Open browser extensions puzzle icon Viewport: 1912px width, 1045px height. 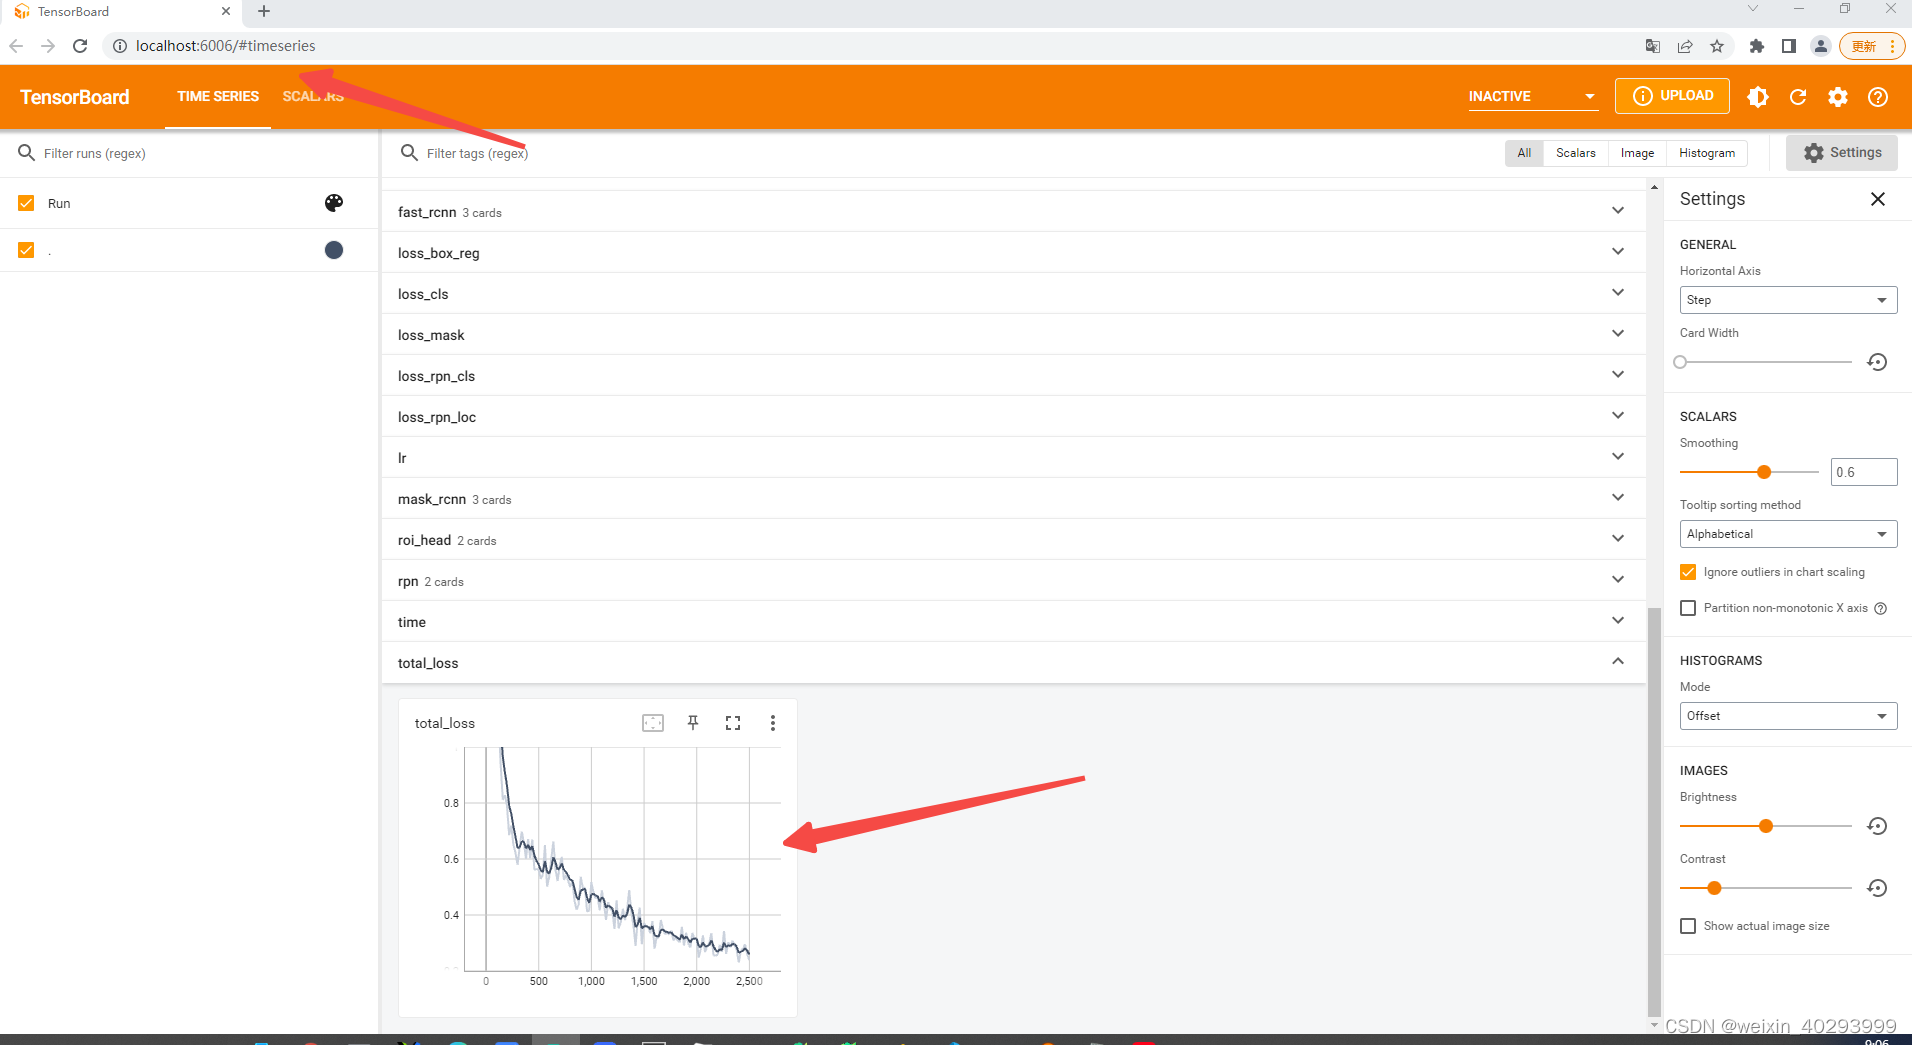(1757, 46)
